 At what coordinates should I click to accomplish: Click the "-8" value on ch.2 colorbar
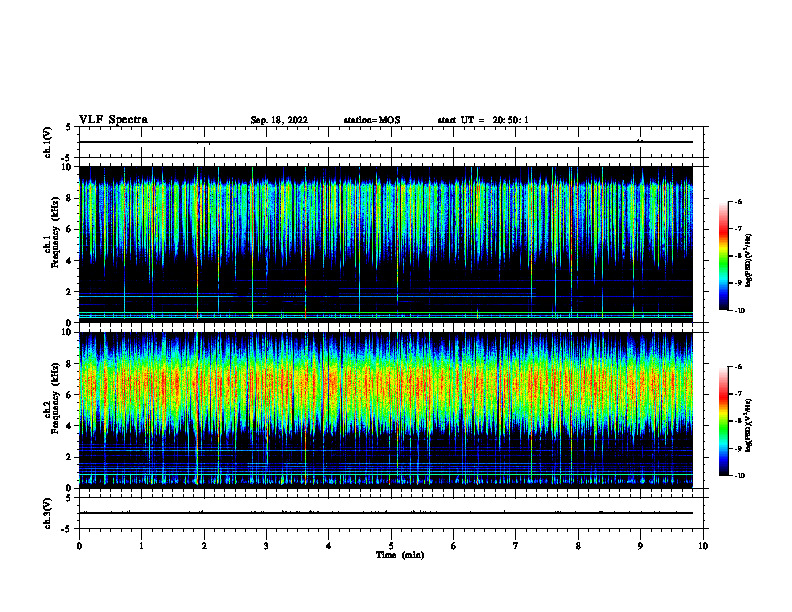pyautogui.click(x=738, y=421)
